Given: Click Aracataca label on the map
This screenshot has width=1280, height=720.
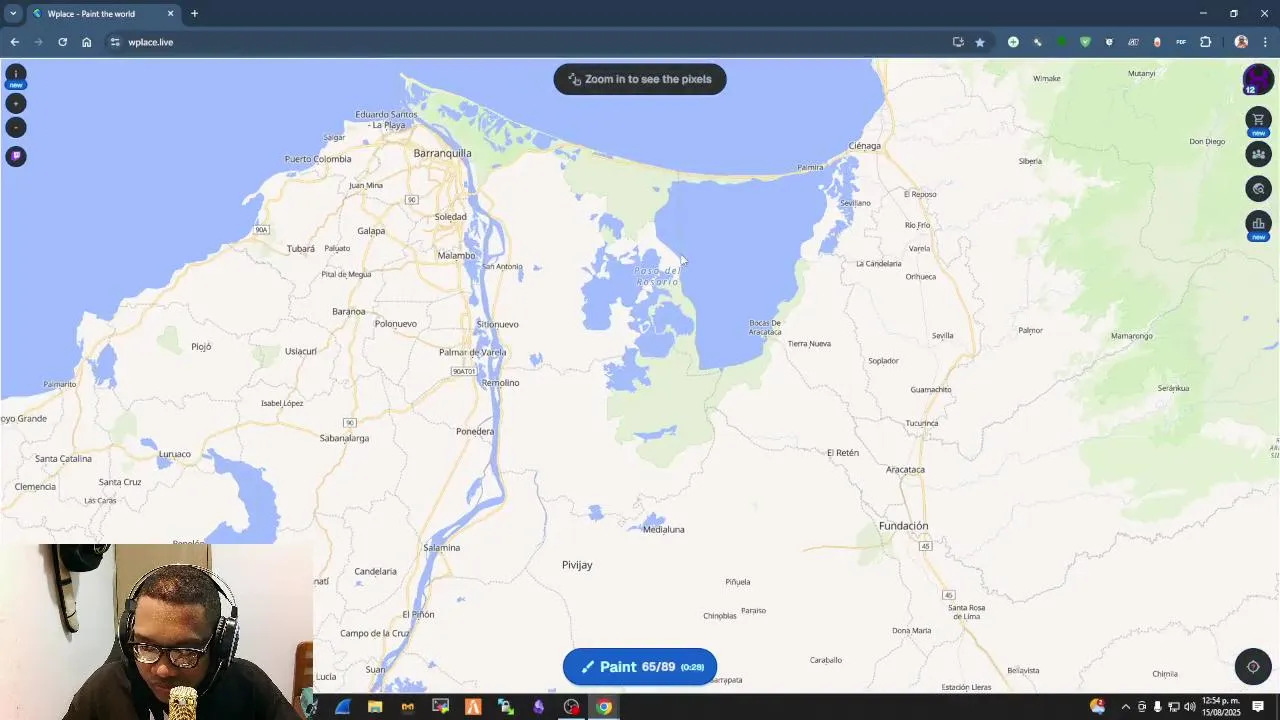Looking at the screenshot, I should click(905, 469).
